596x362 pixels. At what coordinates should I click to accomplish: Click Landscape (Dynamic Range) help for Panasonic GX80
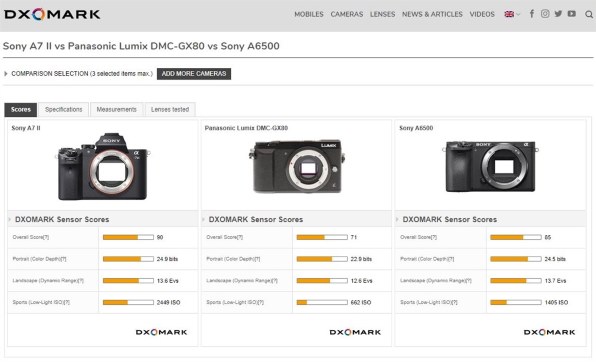coord(274,281)
